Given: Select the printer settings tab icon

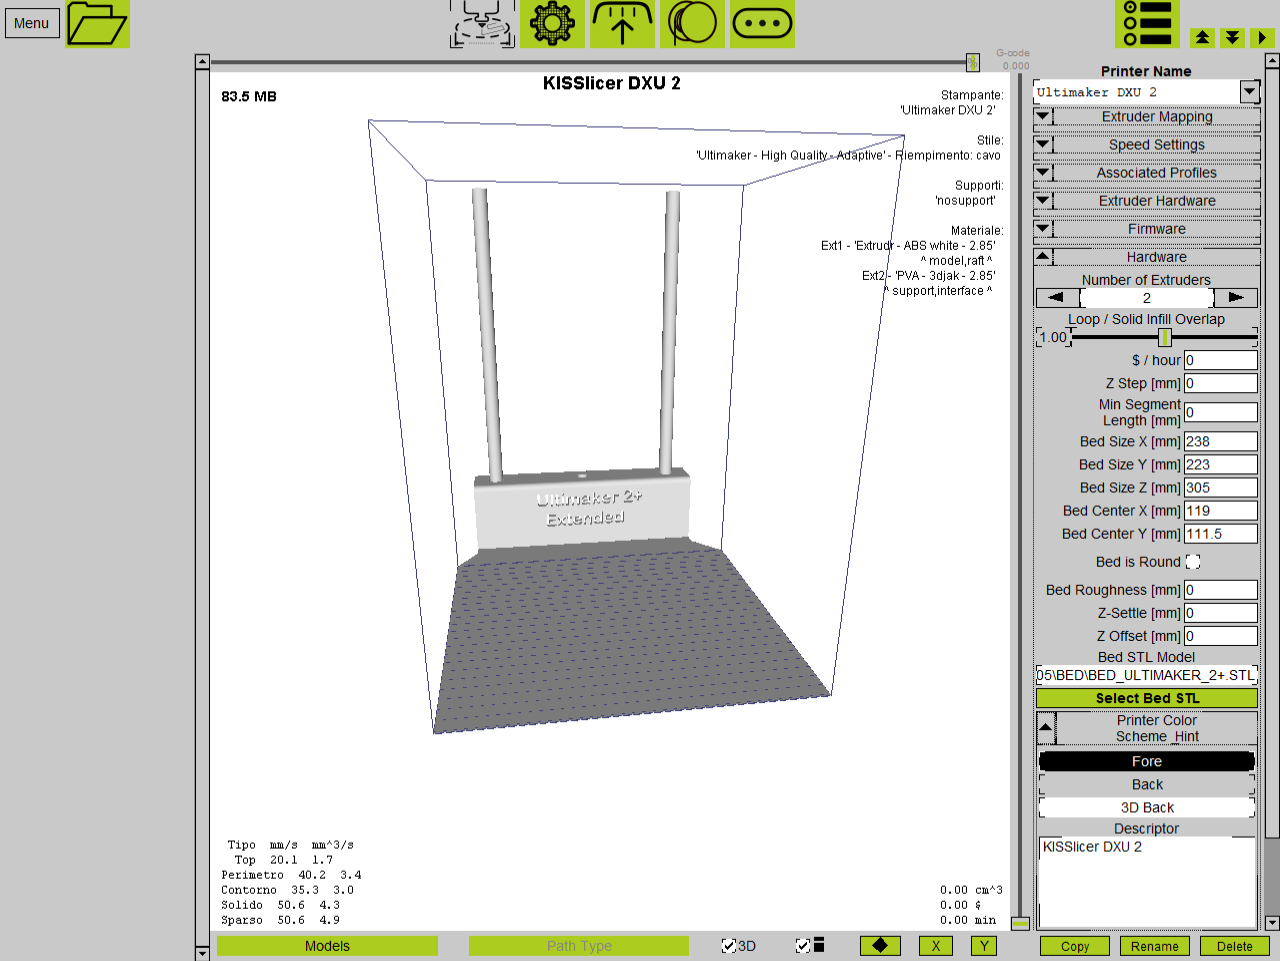Looking at the screenshot, I should tap(482, 24).
